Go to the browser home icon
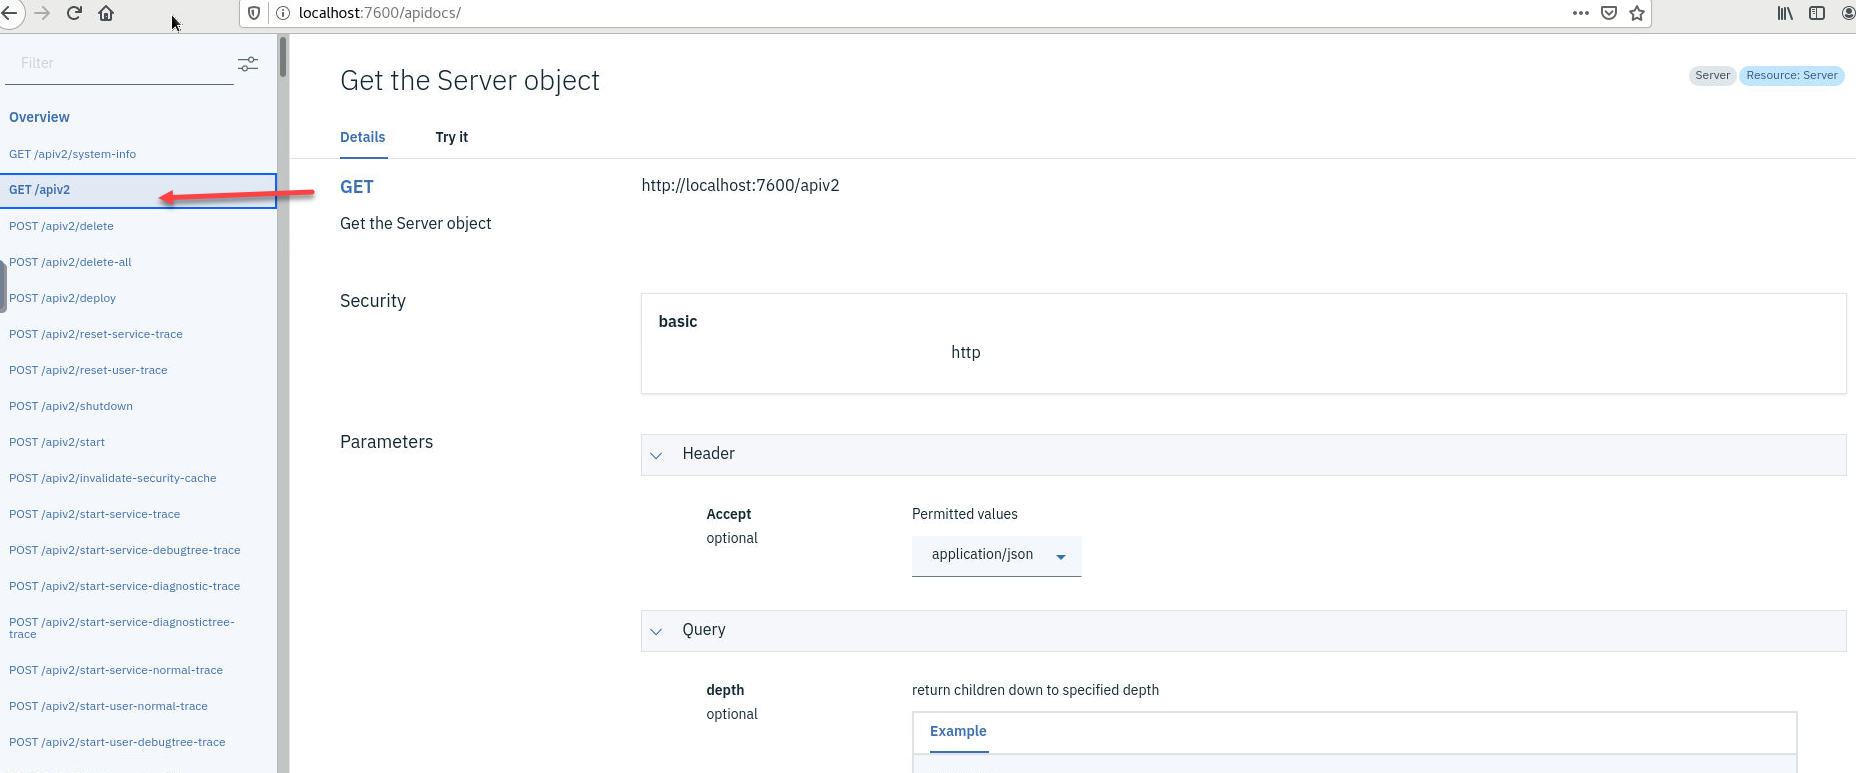This screenshot has height=773, width=1856. 106,13
